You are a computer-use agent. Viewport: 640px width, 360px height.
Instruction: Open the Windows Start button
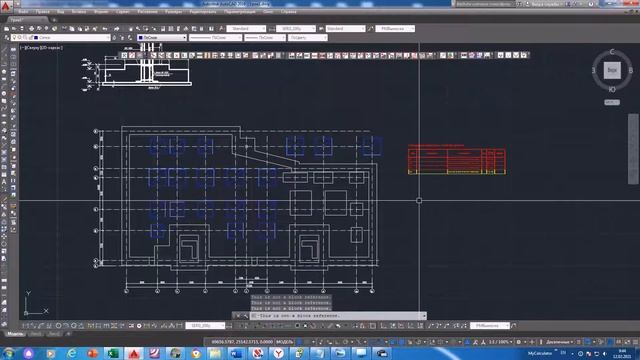8,353
